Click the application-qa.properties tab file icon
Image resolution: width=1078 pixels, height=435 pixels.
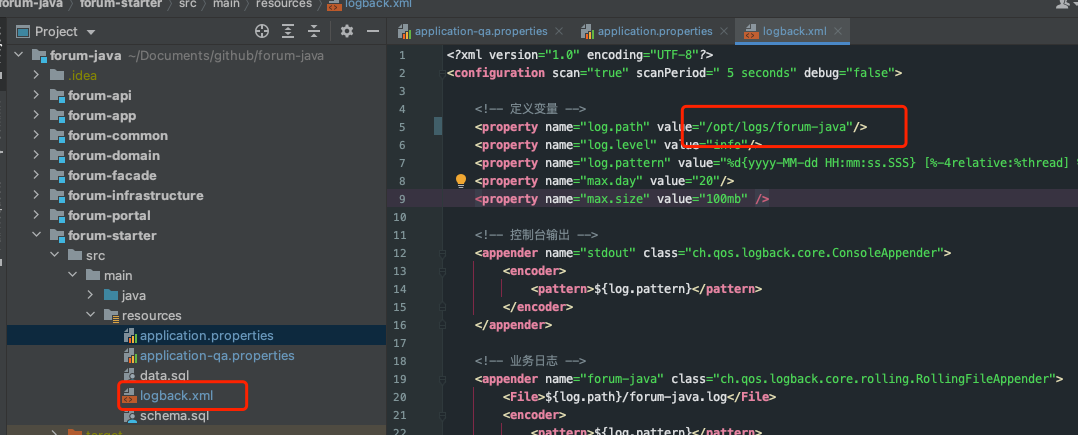click(405, 31)
